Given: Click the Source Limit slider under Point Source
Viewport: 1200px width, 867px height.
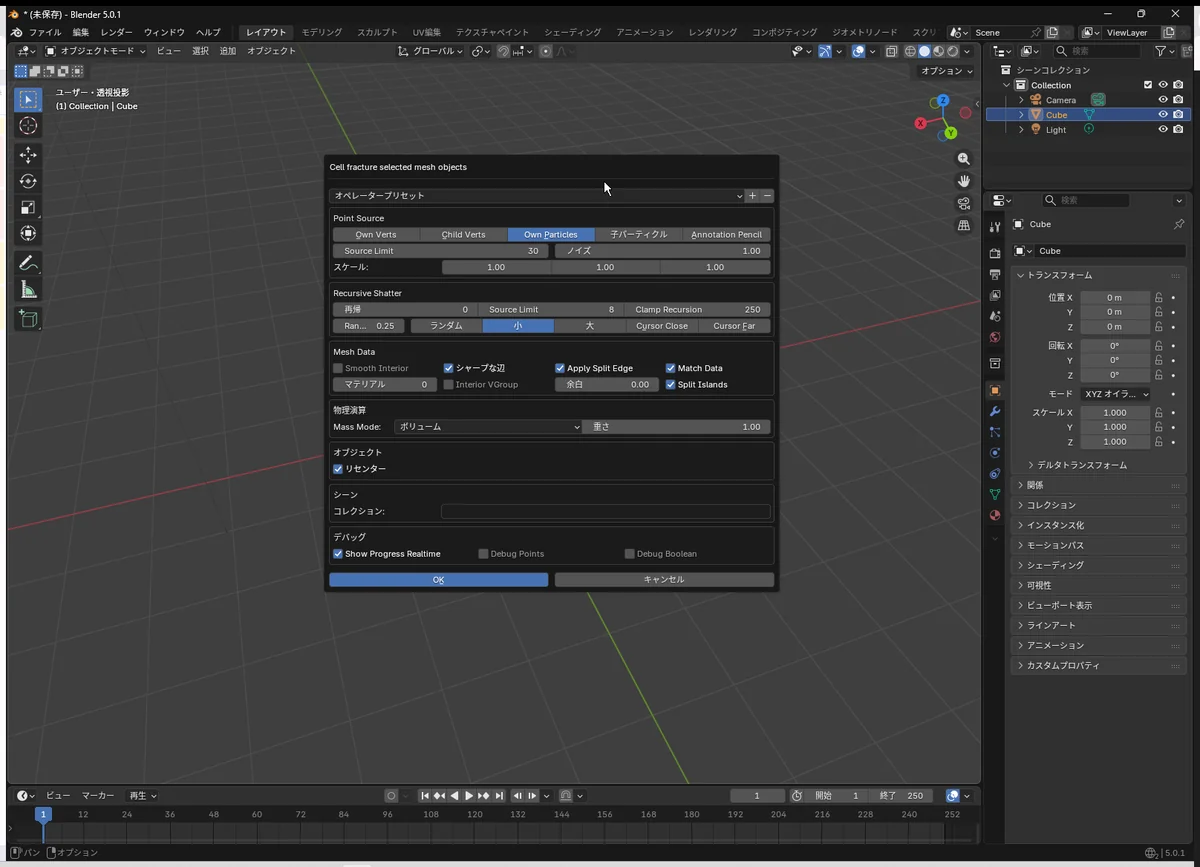Looking at the screenshot, I should coord(440,251).
